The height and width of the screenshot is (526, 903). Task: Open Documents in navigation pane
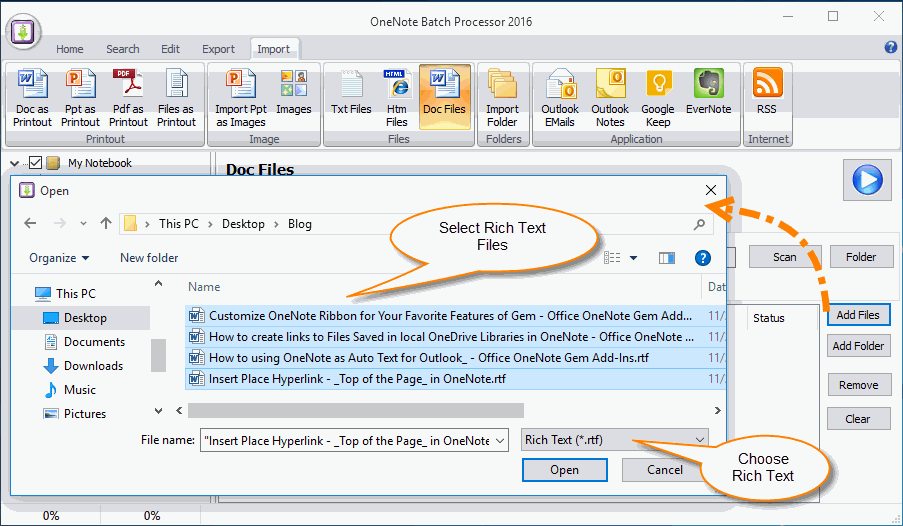pos(85,342)
